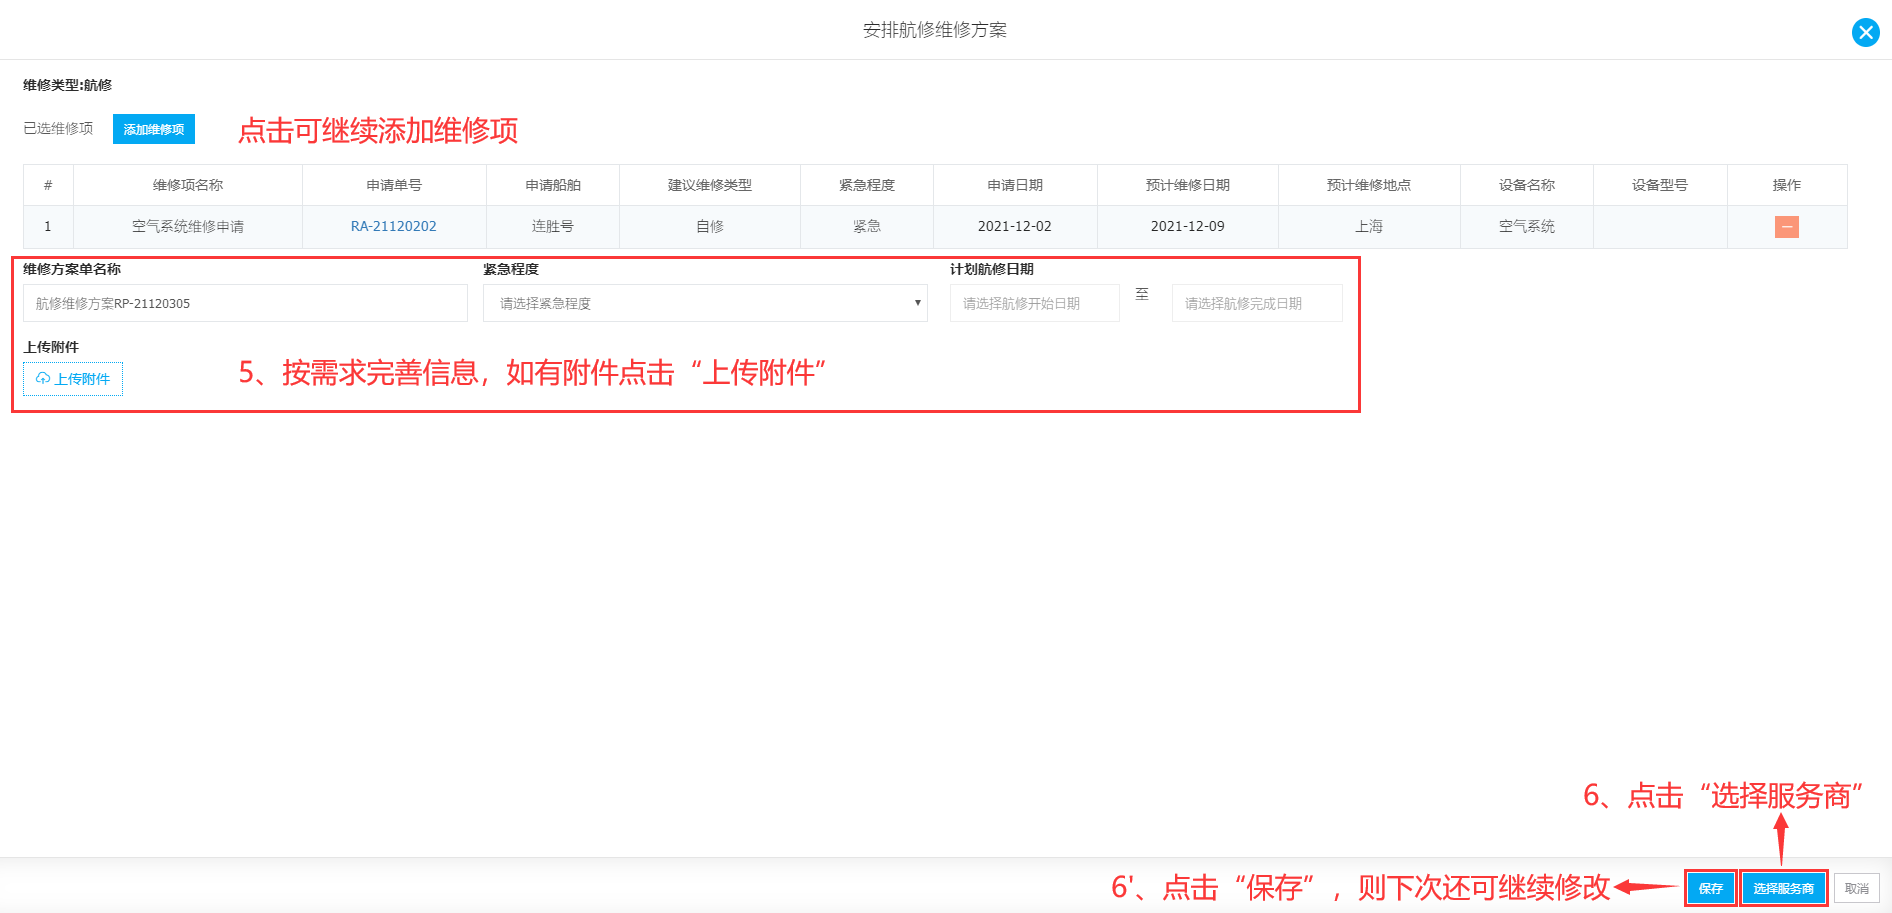Screen dimensions: 1892x913
Task: Click the 申请船舶 column header
Action: click(x=553, y=185)
